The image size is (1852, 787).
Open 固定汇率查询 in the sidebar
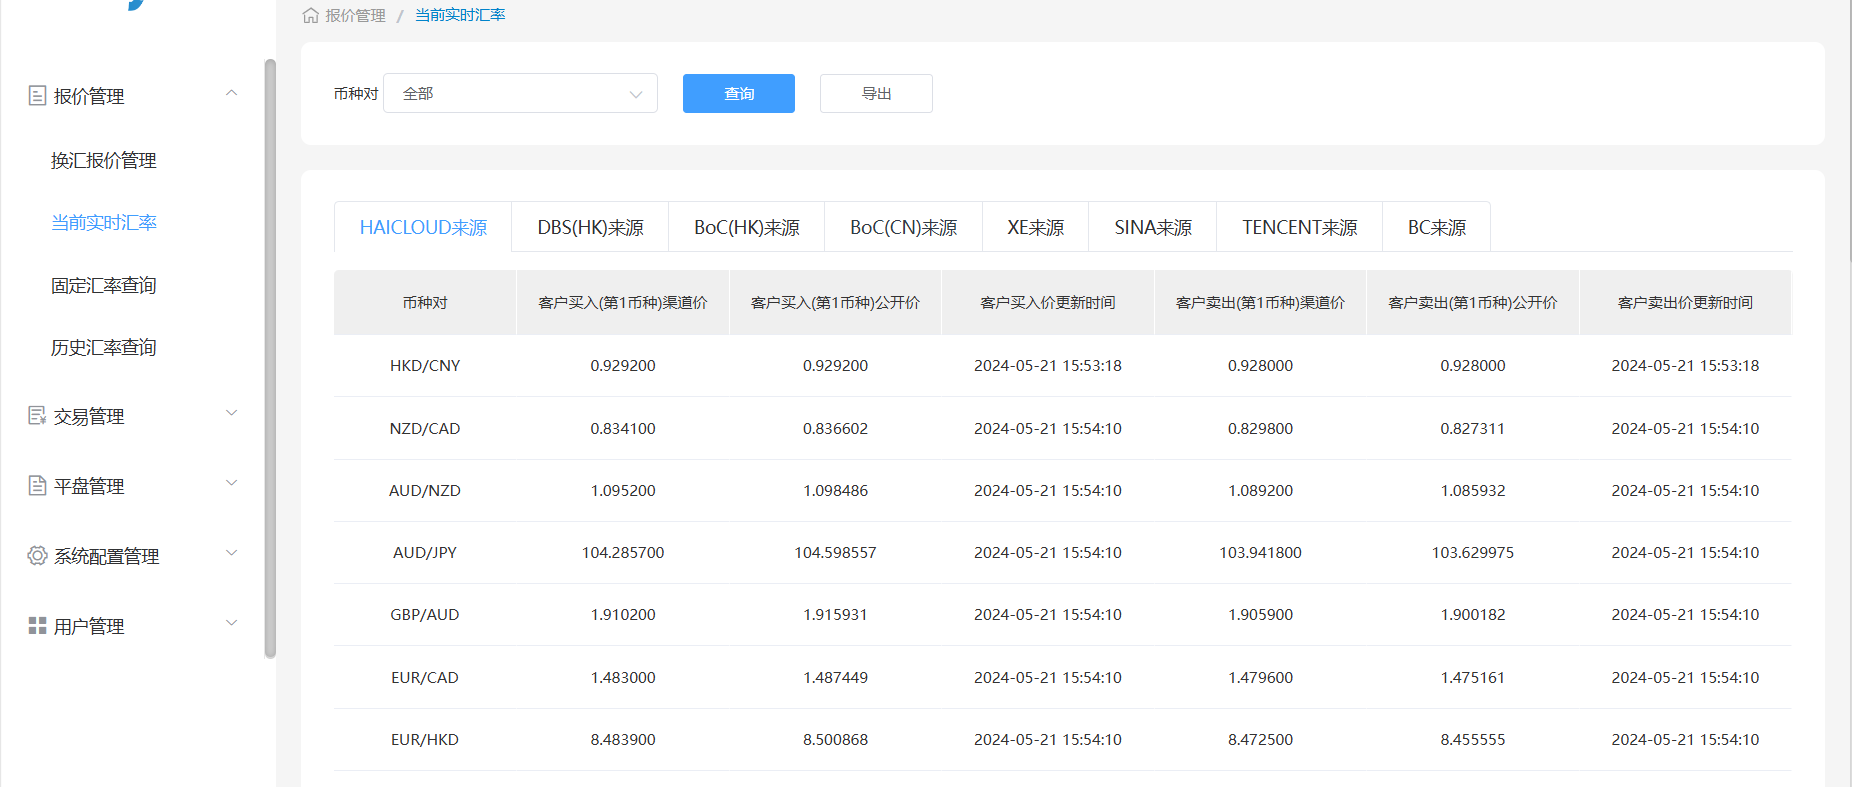(x=104, y=285)
